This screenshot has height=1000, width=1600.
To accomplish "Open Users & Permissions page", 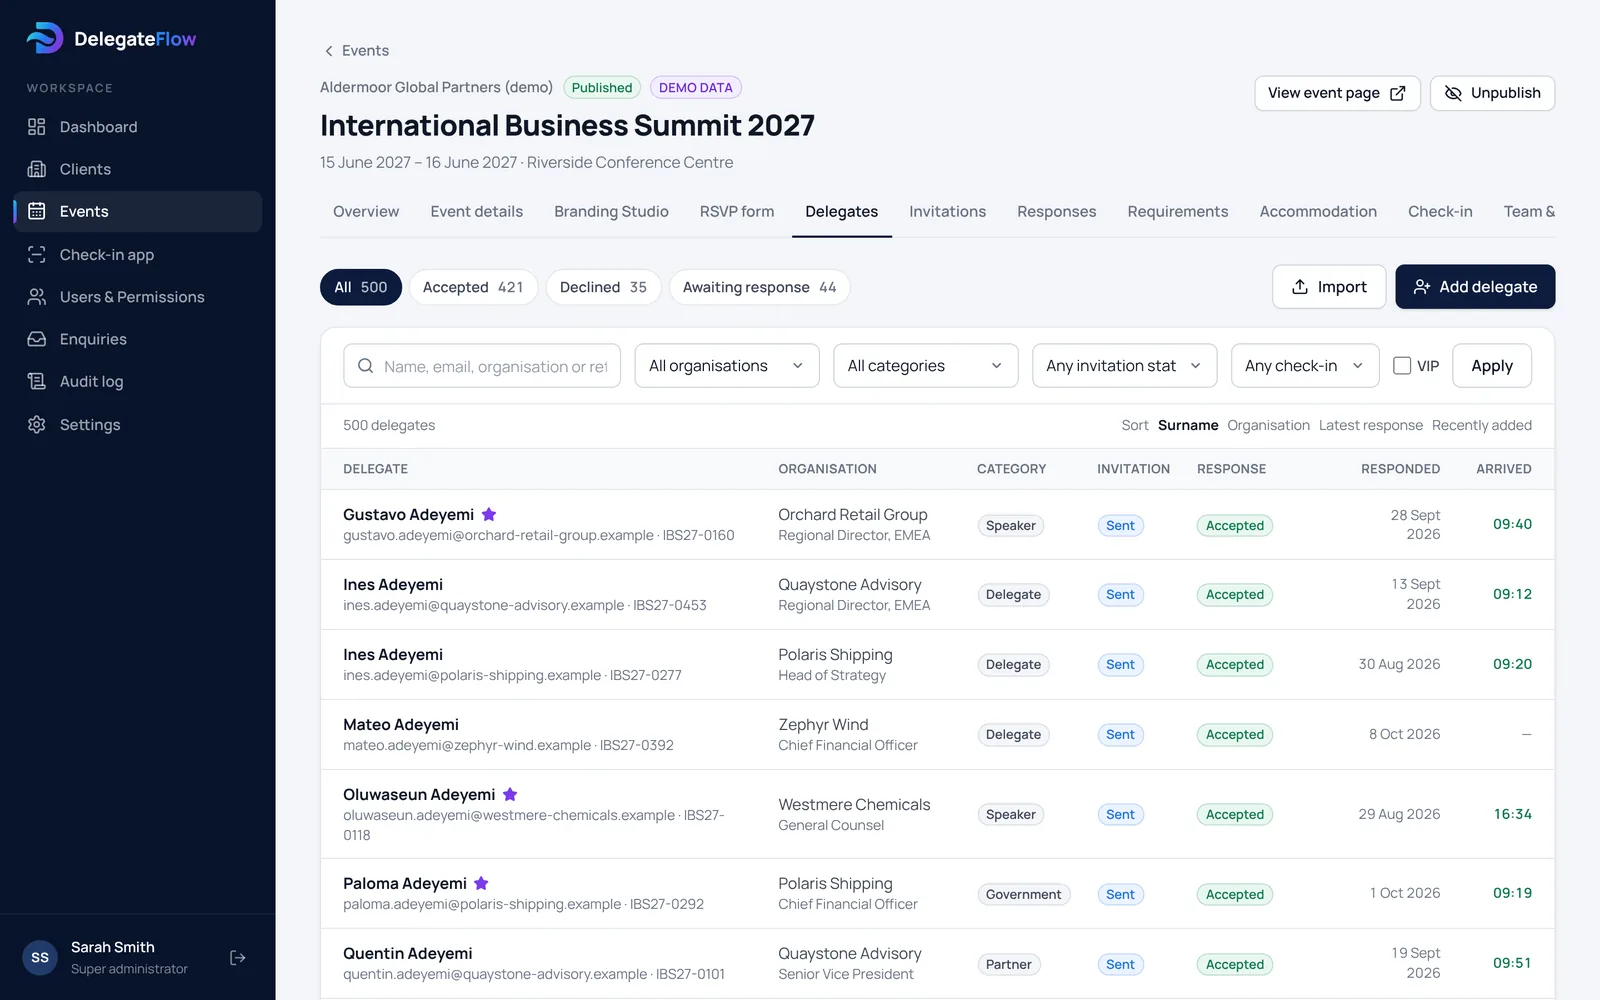I will click(x=137, y=297).
